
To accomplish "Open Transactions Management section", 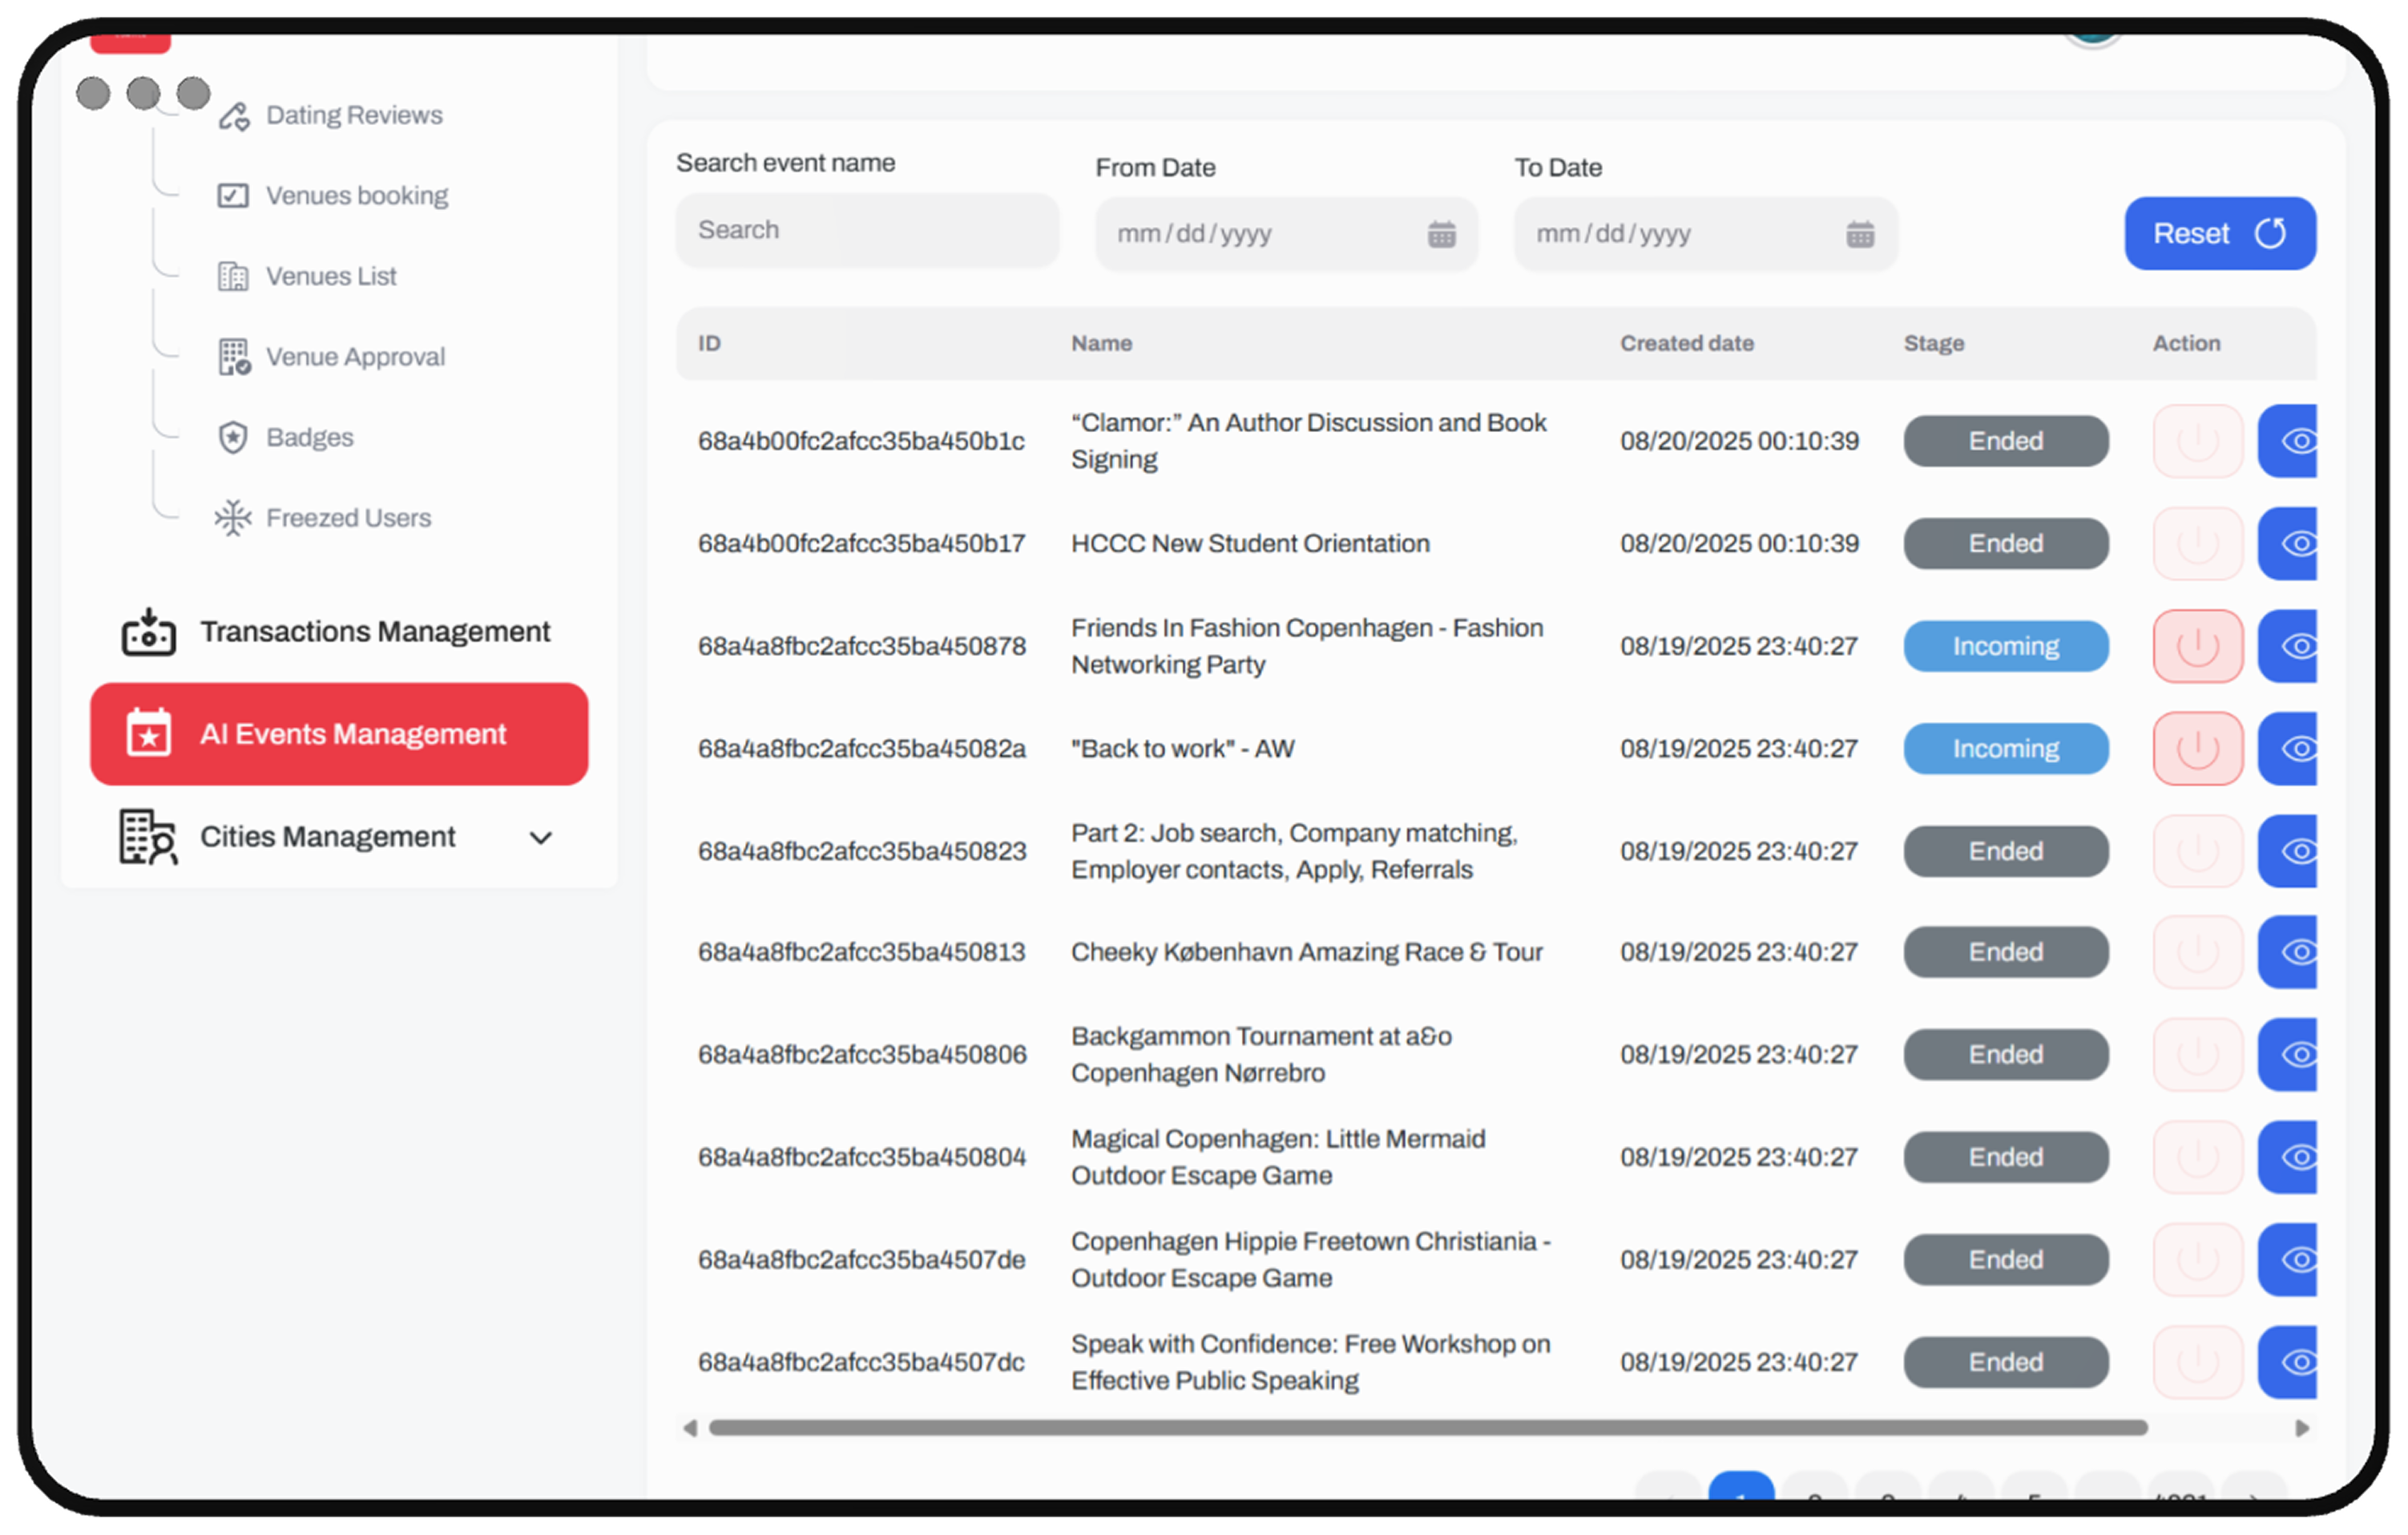I will point(374,632).
